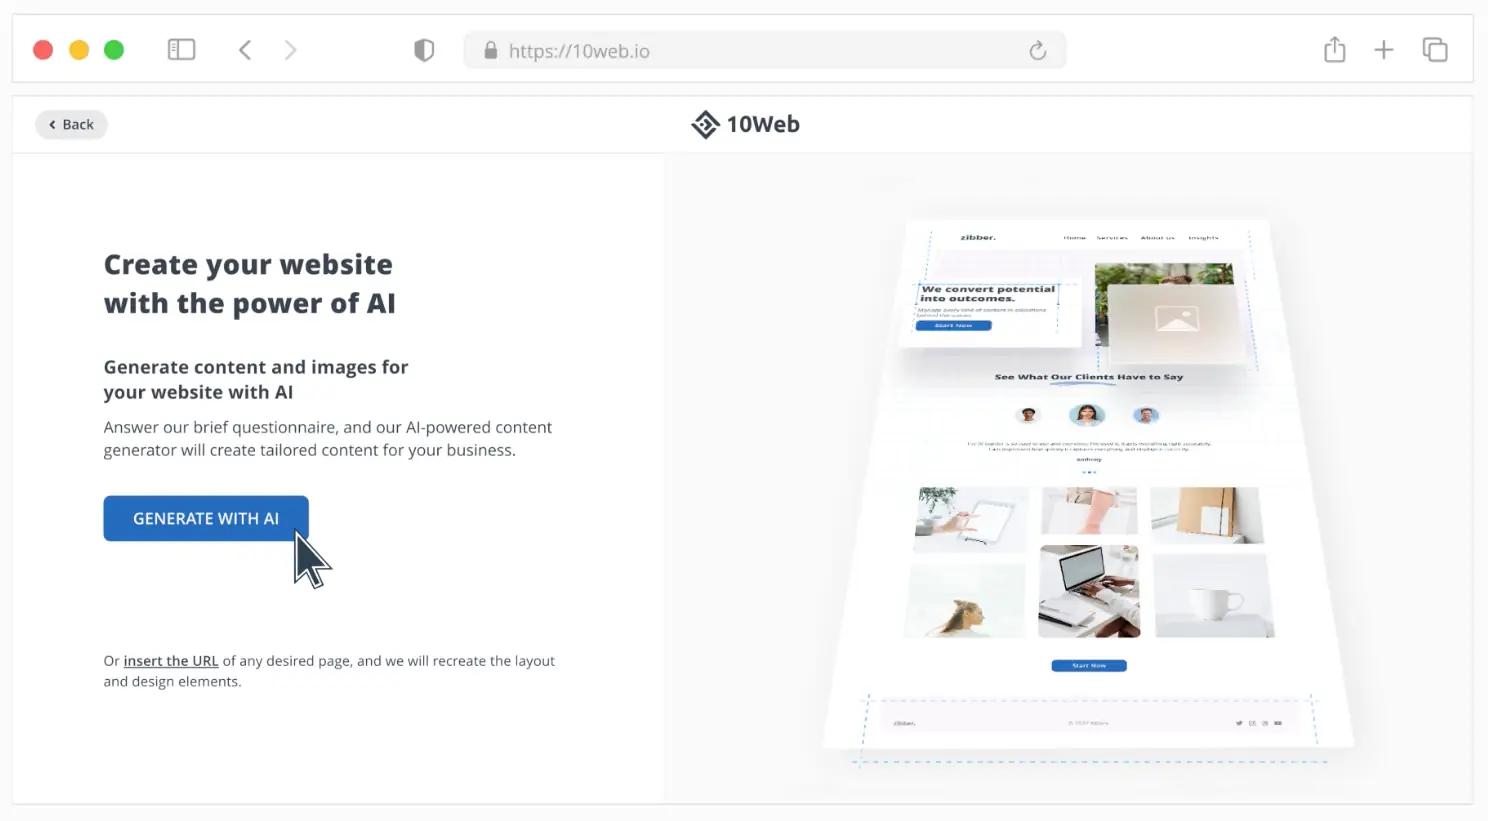1488x821 pixels.
Task: Open the Share menu in the browser toolbar
Action: click(x=1334, y=49)
